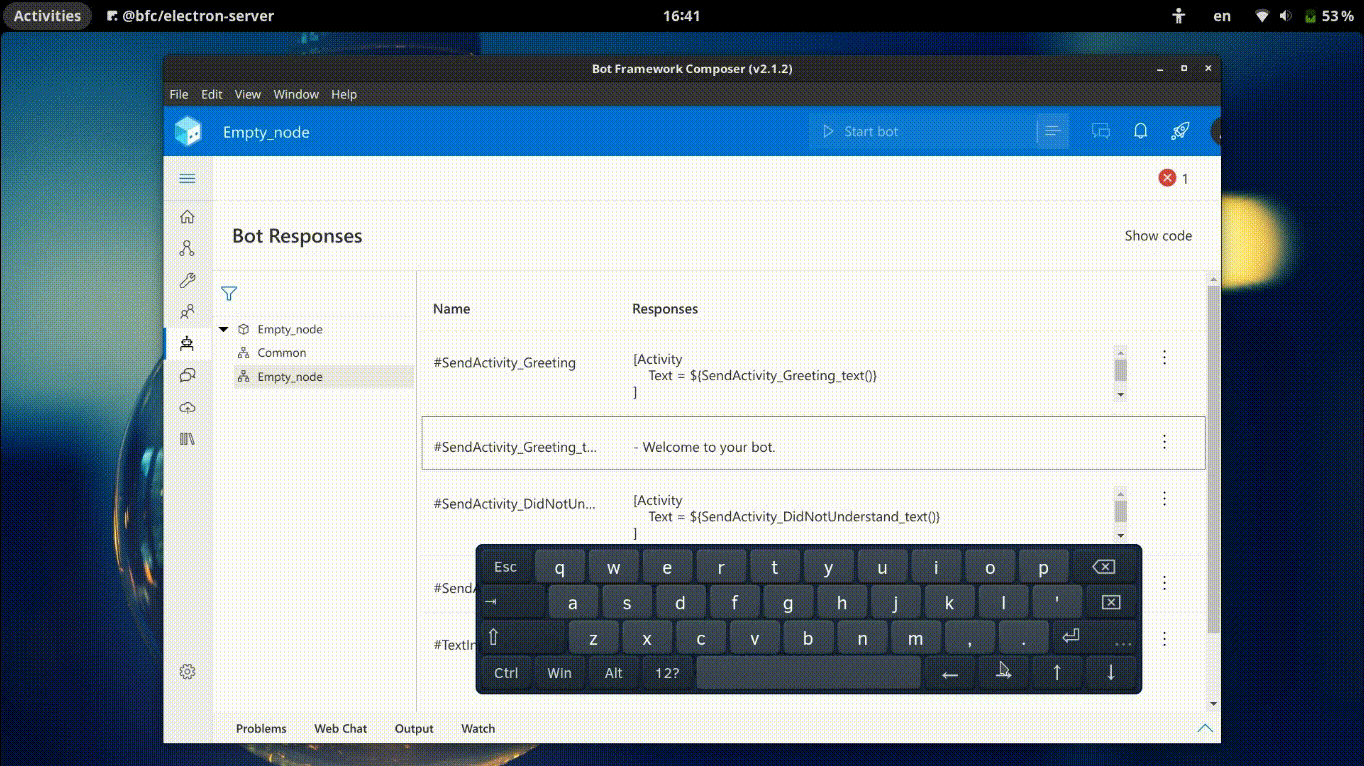The height and width of the screenshot is (766, 1364).
Task: Open the Web Chat speech bubble icon
Action: tap(1101, 131)
